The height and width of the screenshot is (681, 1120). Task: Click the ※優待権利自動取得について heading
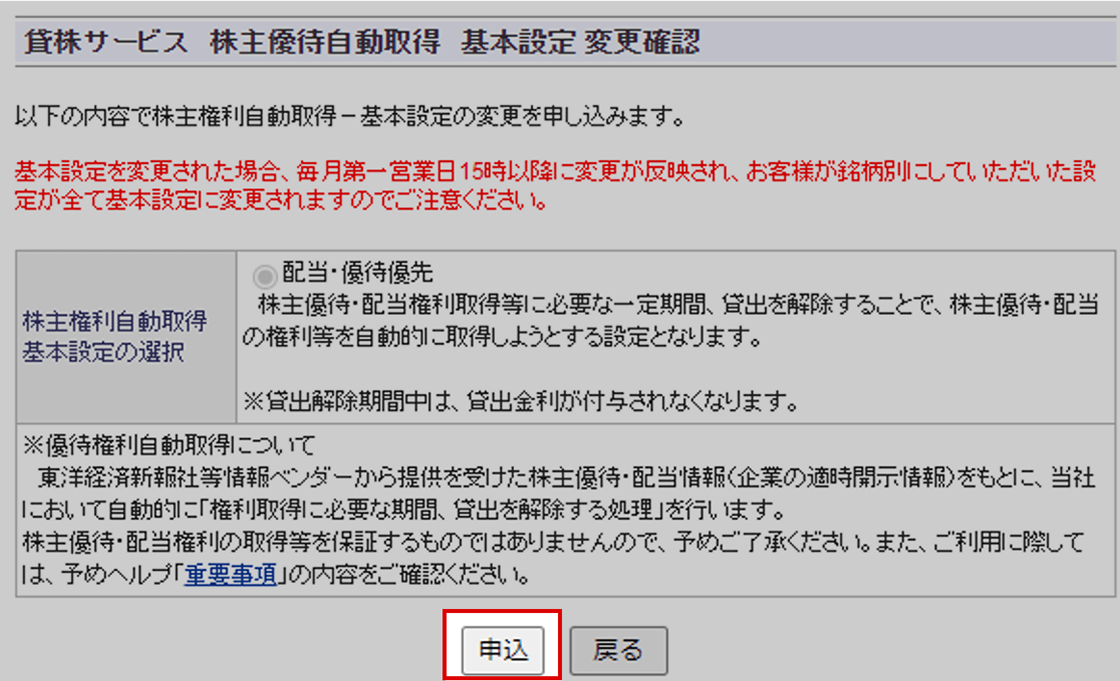[x=169, y=446]
